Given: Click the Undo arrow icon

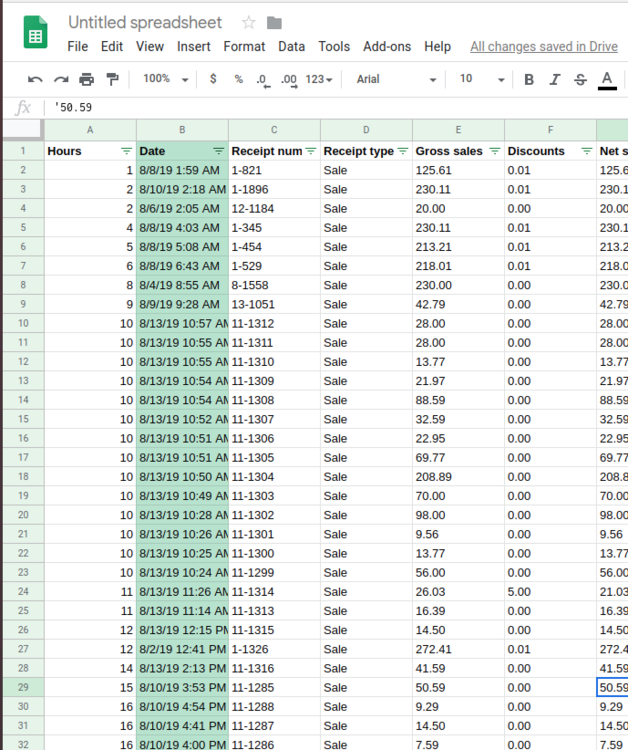Looking at the screenshot, I should point(35,79).
